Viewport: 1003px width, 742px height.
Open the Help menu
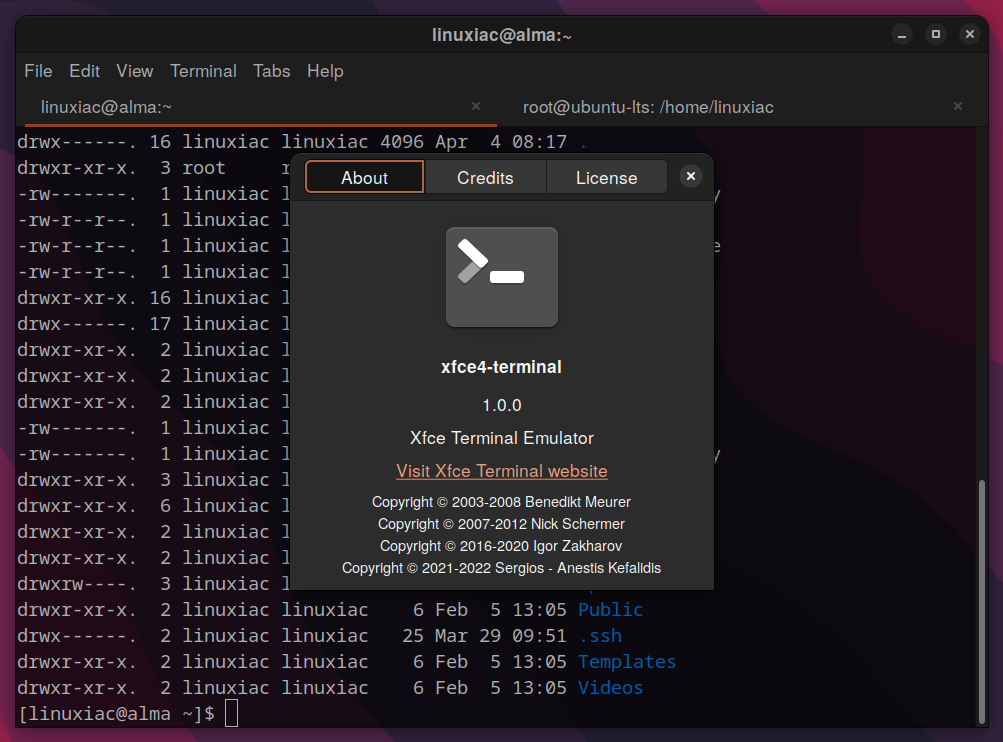325,71
